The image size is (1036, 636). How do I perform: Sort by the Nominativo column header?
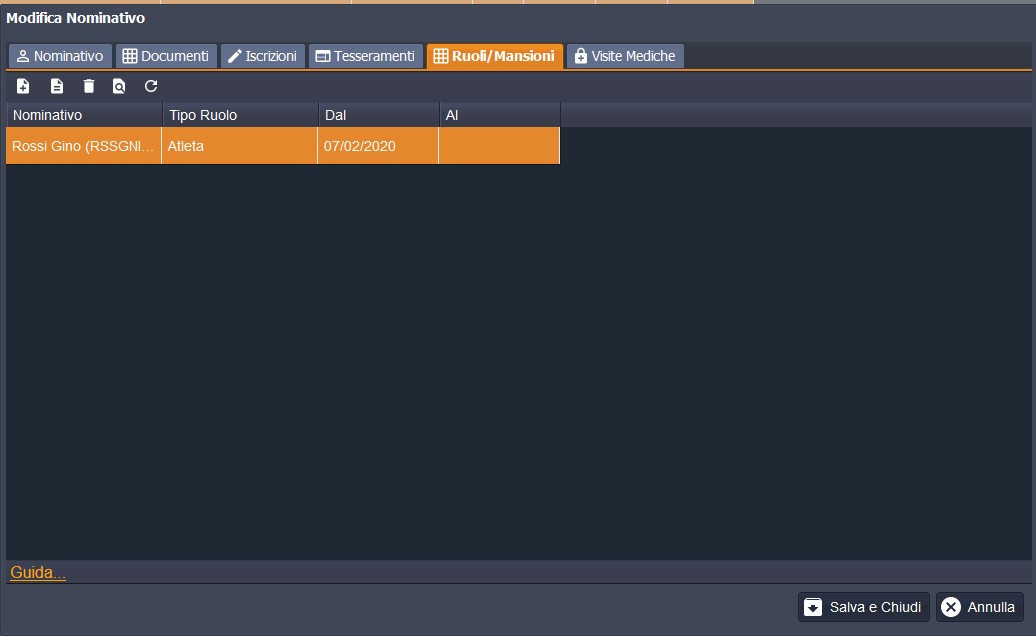tap(83, 115)
